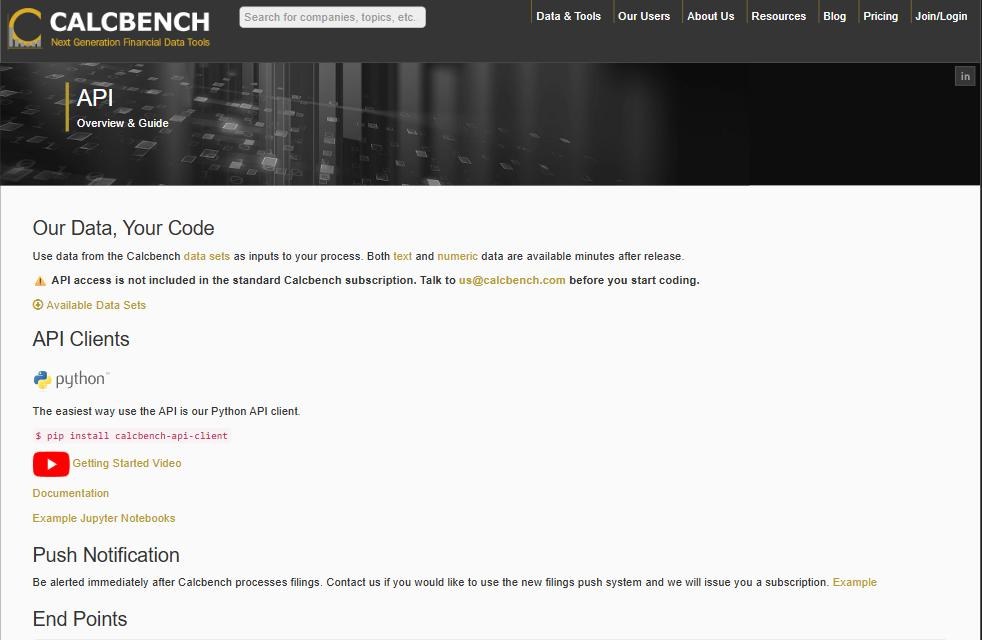Click the API Clients heading
The image size is (982, 640).
tap(81, 339)
